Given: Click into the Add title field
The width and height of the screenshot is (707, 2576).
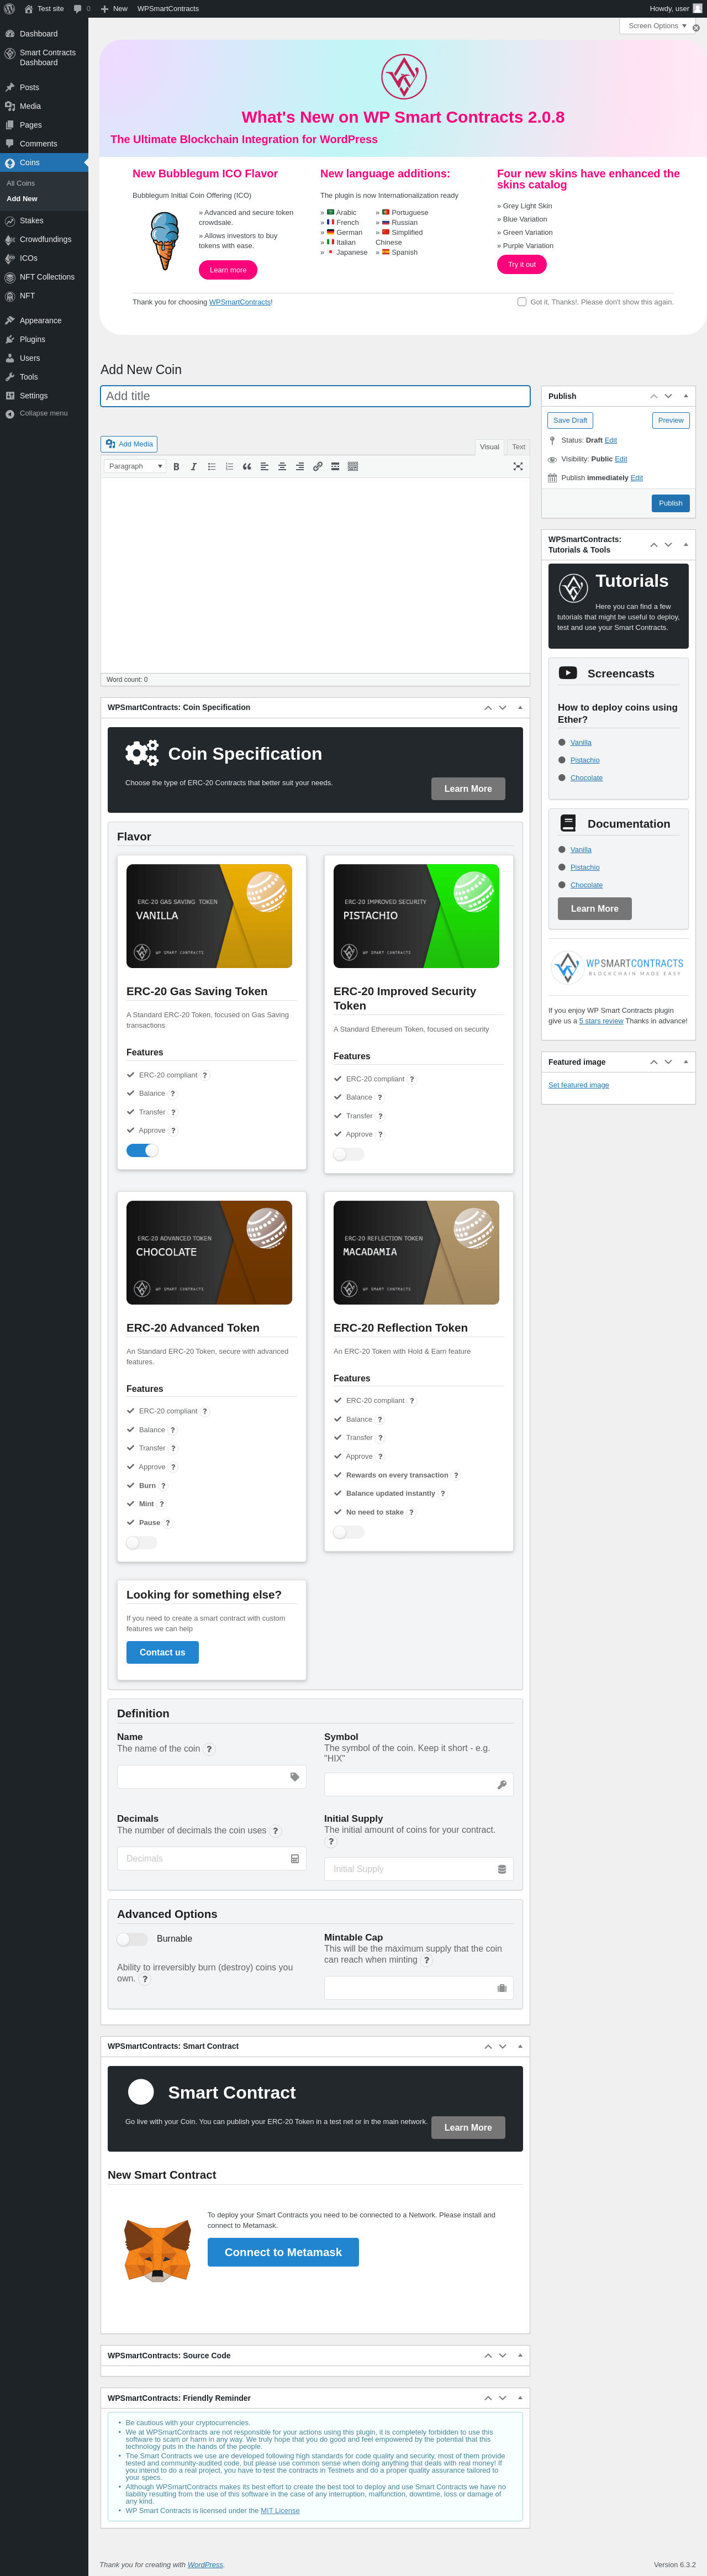Looking at the screenshot, I should pyautogui.click(x=315, y=396).
